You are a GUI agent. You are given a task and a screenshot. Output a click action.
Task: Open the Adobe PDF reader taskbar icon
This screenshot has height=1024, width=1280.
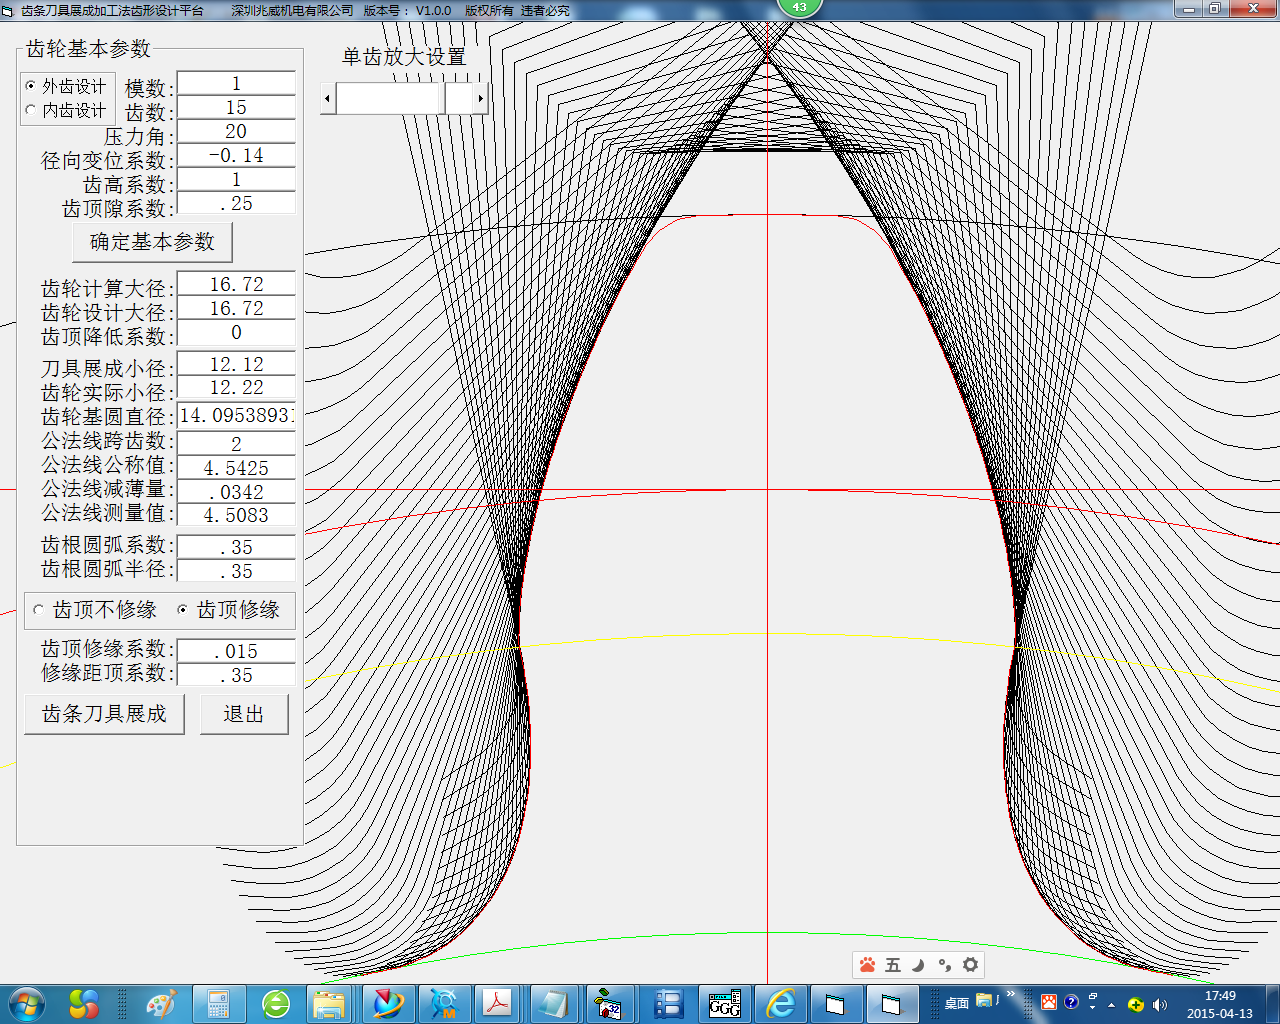[497, 1003]
